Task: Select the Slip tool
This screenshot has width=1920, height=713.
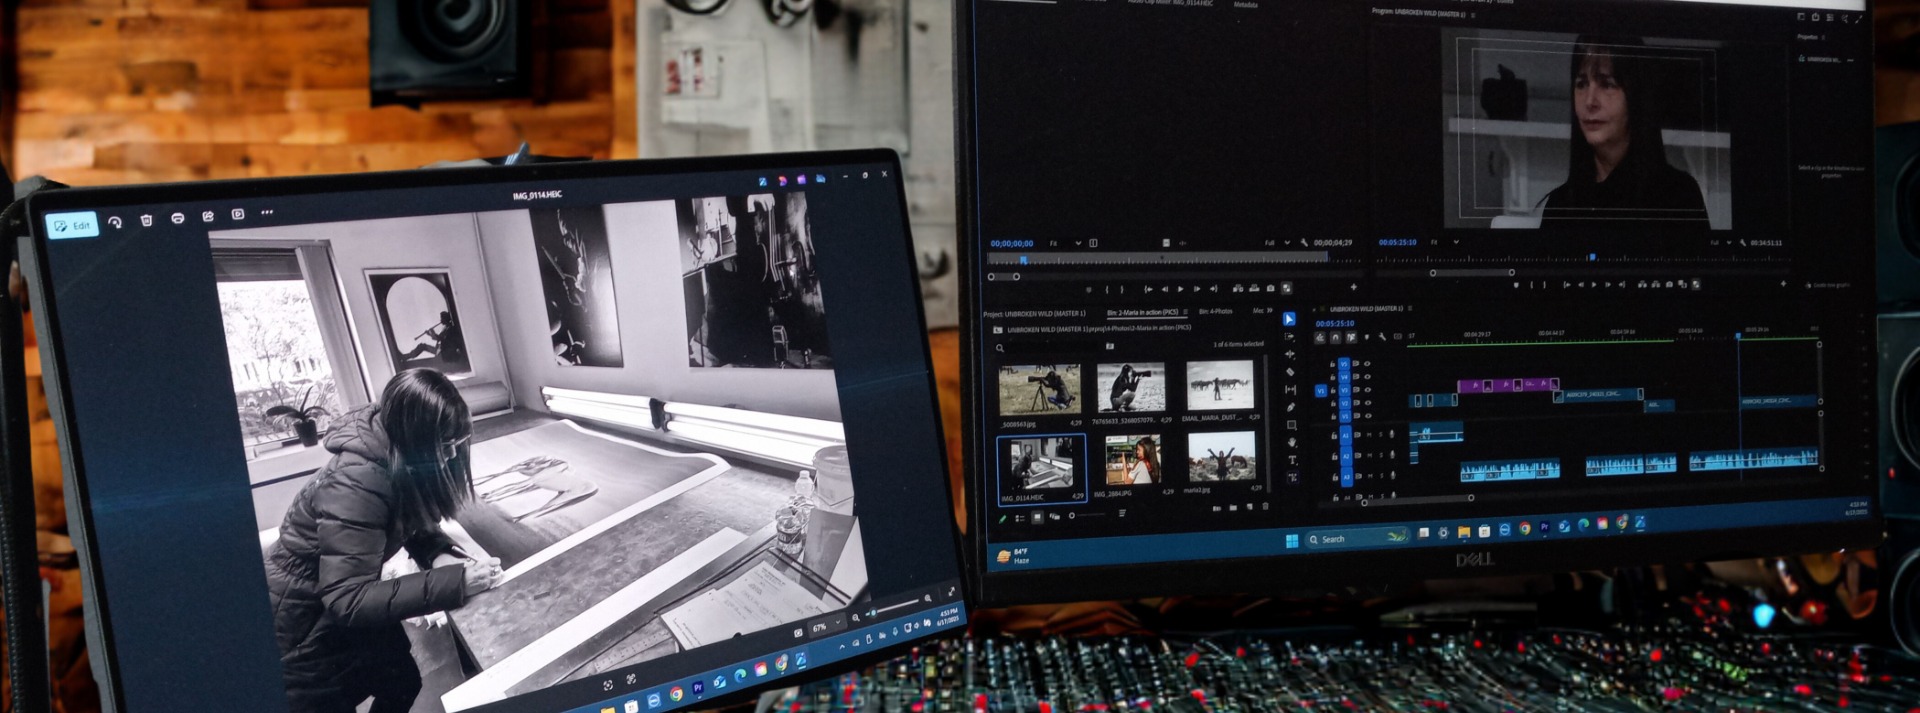Action: pos(1291,389)
